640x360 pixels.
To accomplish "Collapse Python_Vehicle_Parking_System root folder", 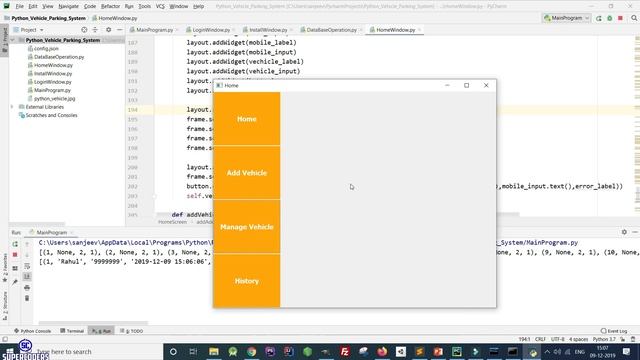I will (13, 40).
